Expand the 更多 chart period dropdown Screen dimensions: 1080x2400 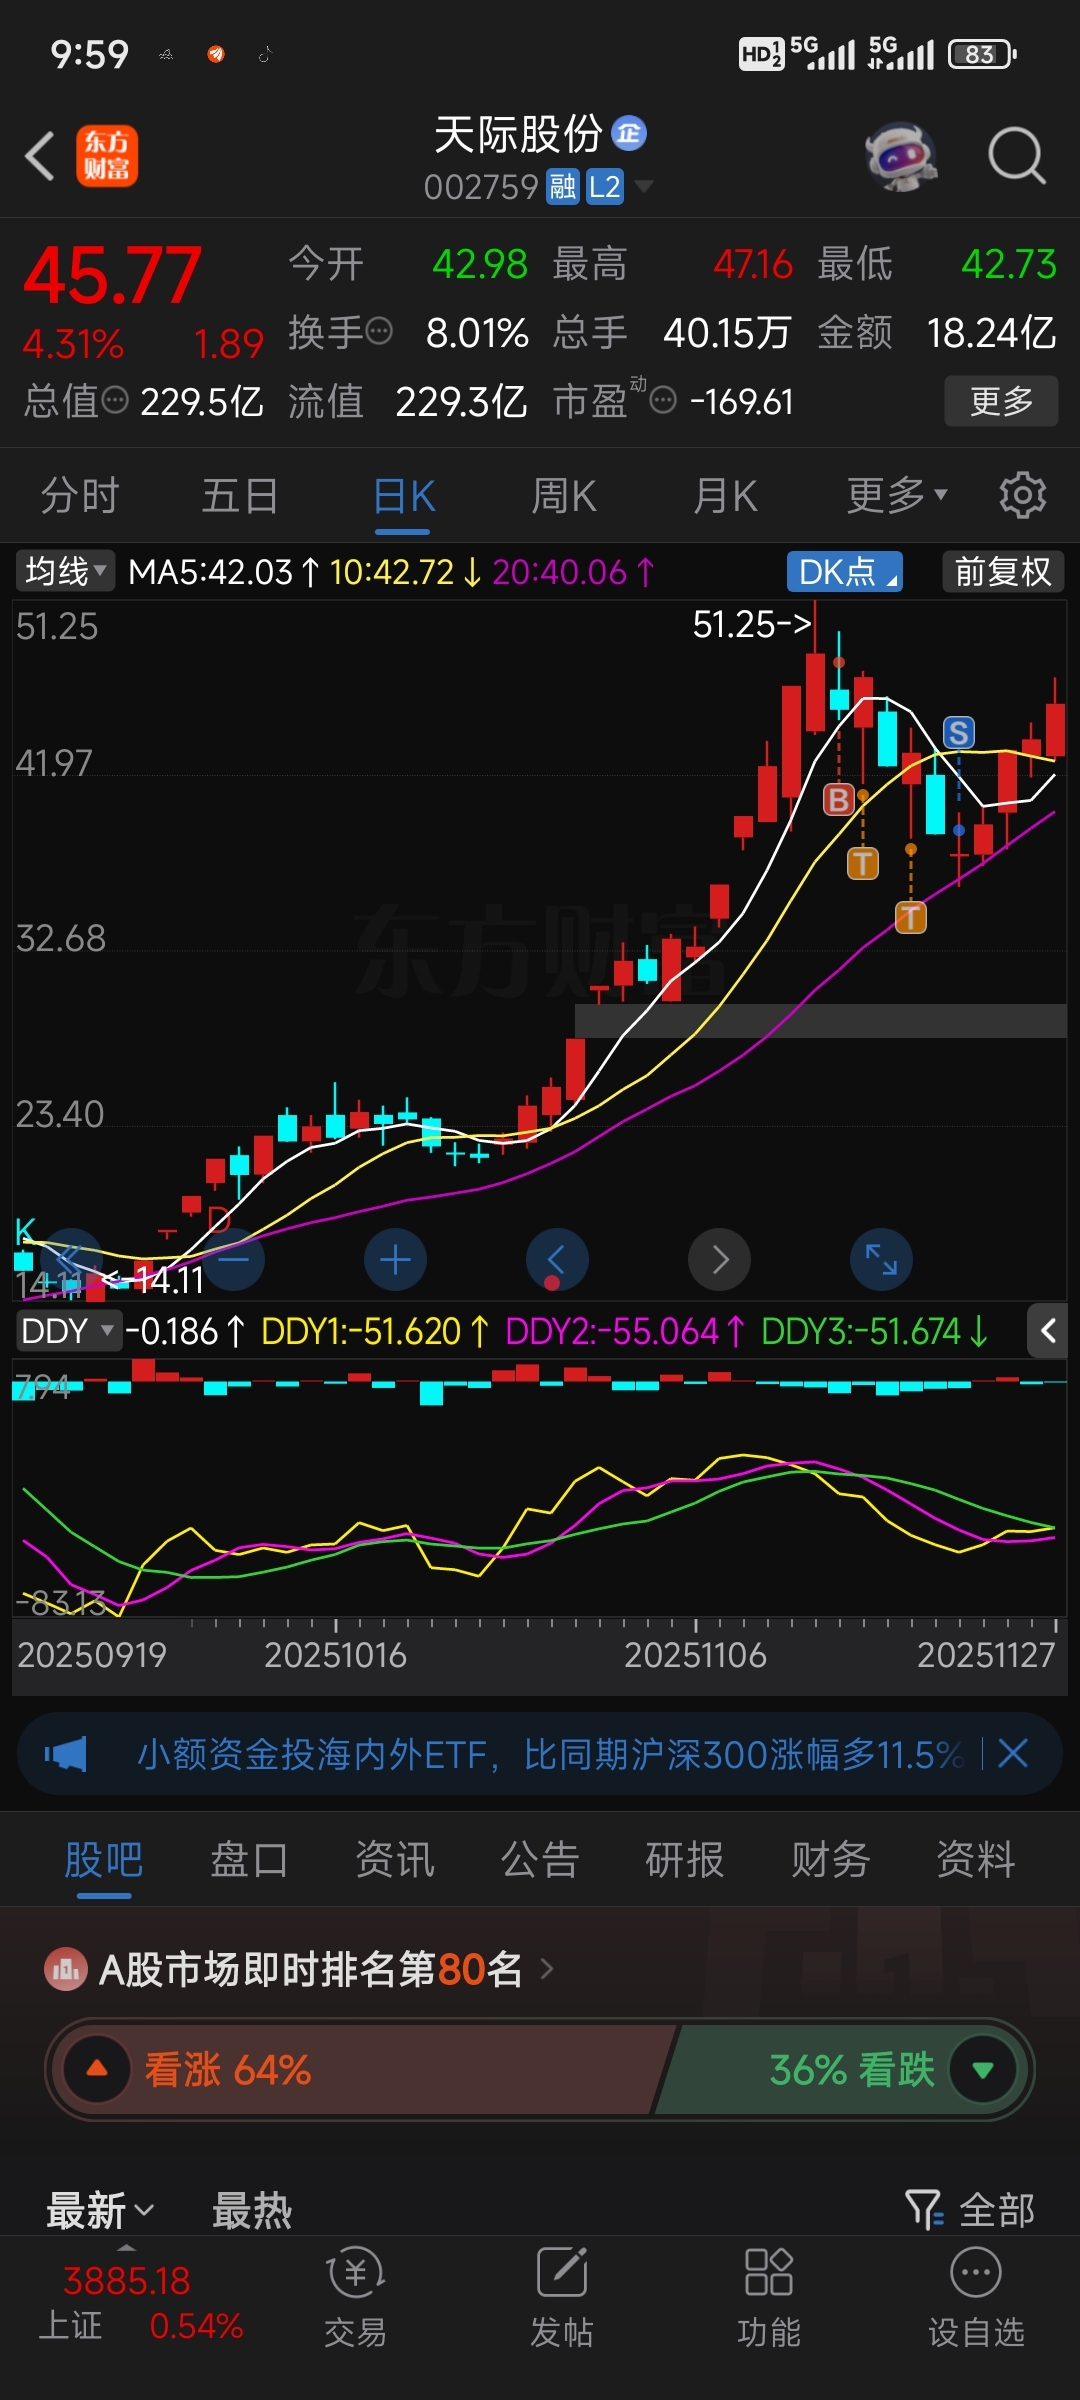[897, 496]
